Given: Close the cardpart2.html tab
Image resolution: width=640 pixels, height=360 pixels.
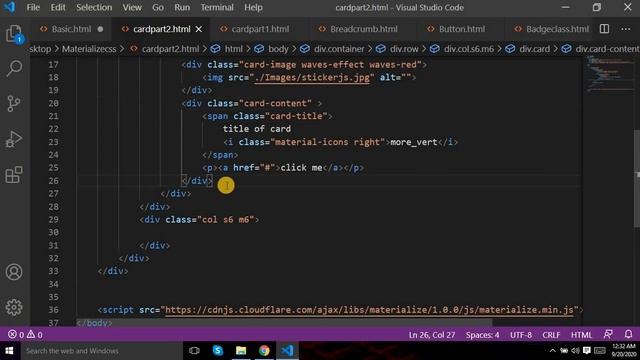Looking at the screenshot, I should 199,29.
